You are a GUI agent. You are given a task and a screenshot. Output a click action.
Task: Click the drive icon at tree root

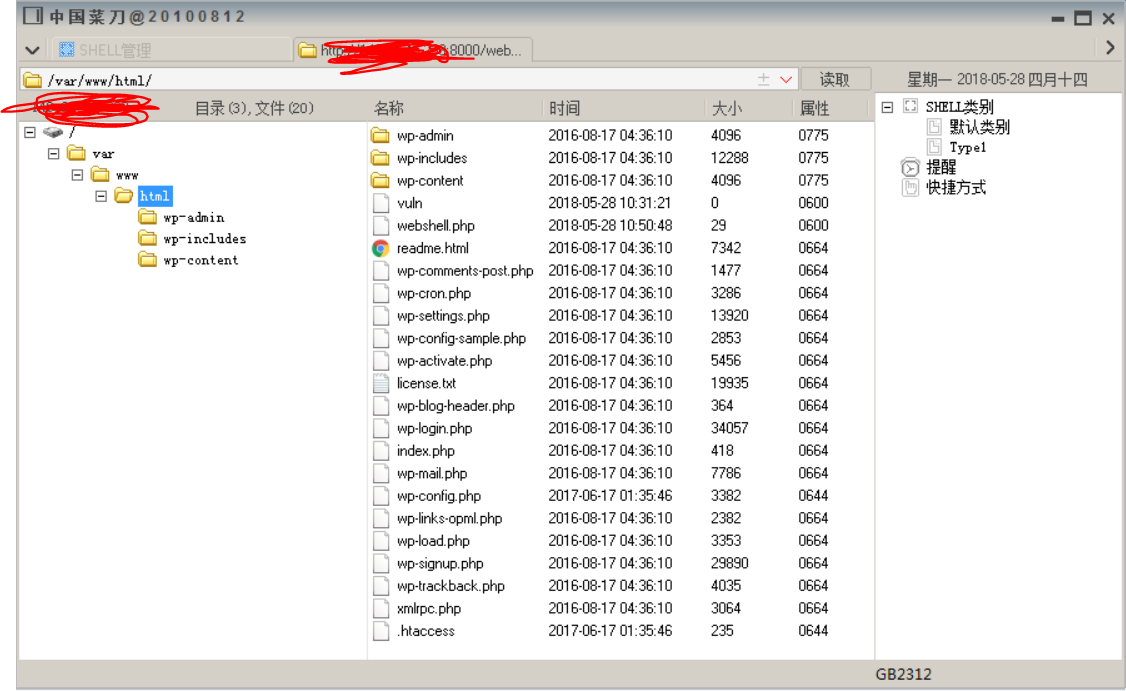pyautogui.click(x=52, y=132)
